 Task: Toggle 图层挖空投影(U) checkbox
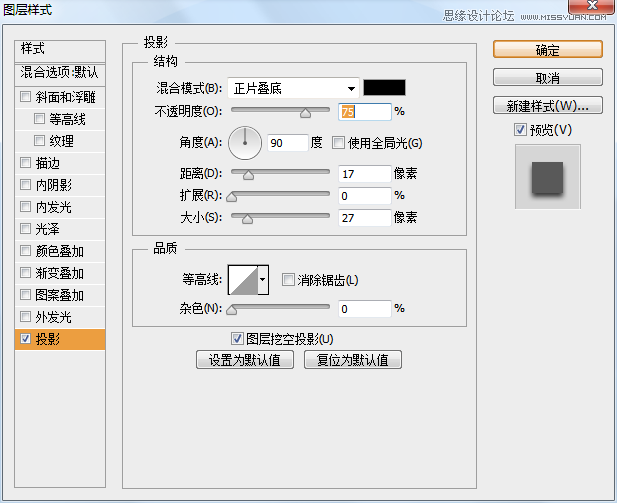(237, 338)
